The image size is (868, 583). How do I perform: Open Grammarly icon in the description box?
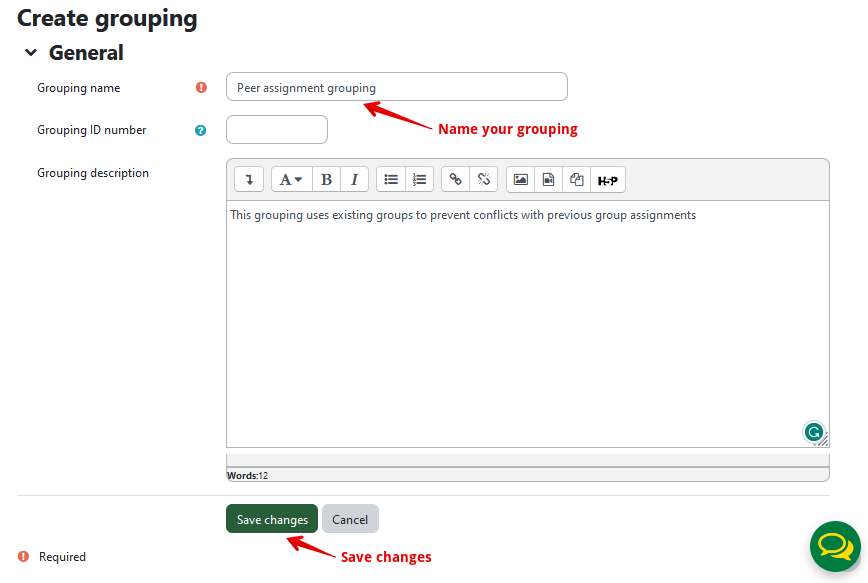point(814,432)
